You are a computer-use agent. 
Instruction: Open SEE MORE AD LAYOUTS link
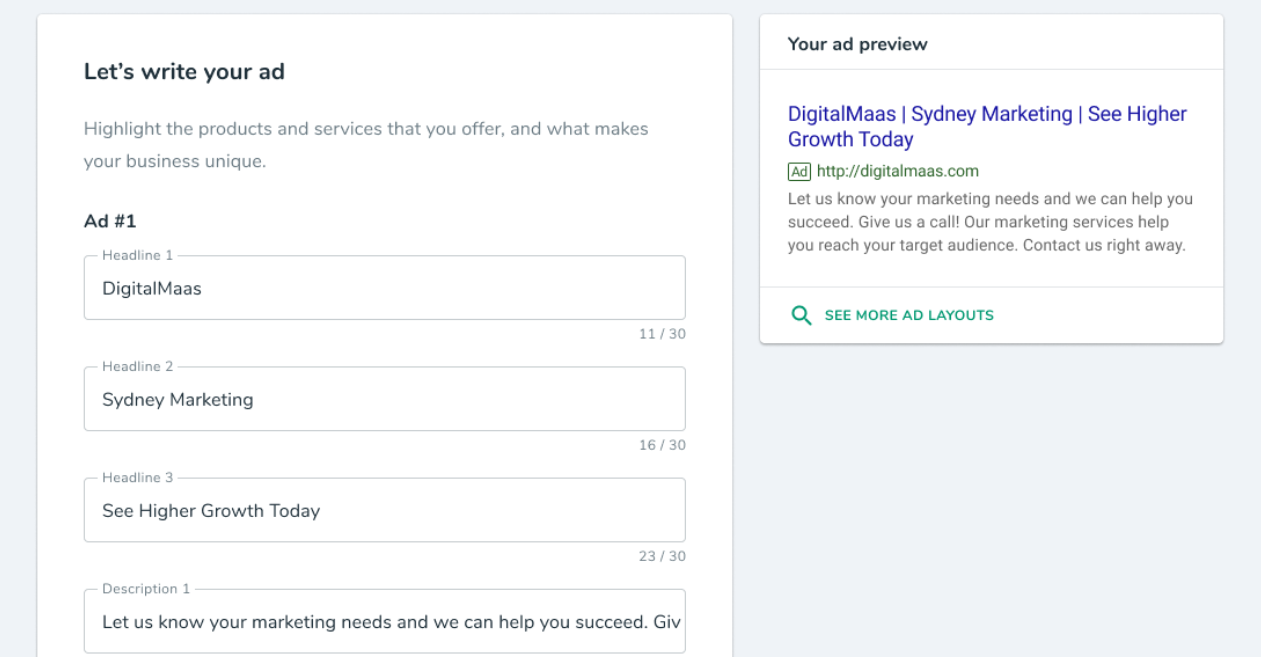point(909,315)
